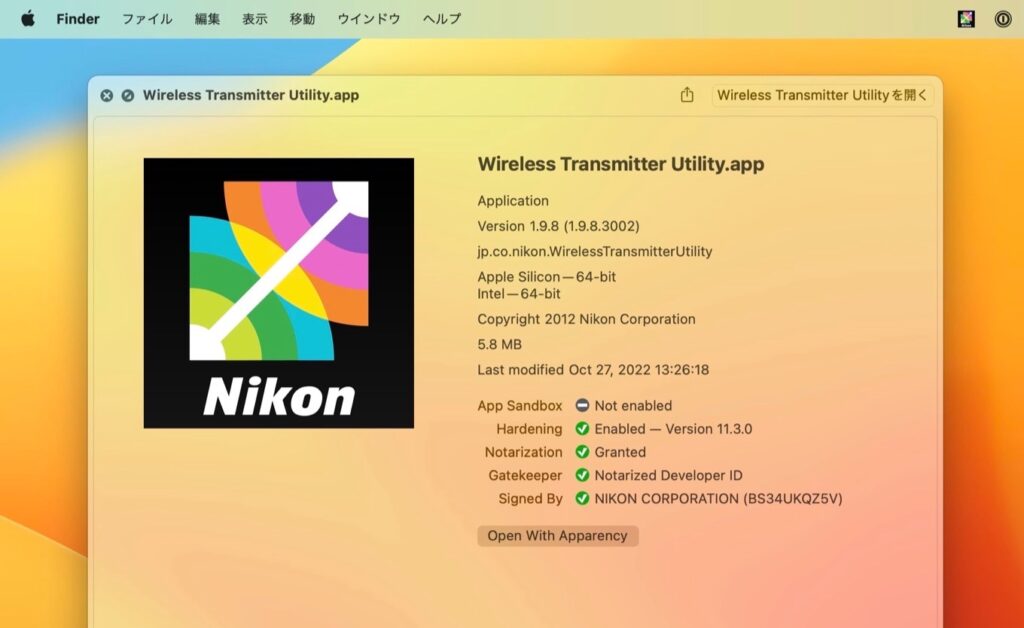Open the Apple menu
The height and width of the screenshot is (628, 1024).
(27, 19)
